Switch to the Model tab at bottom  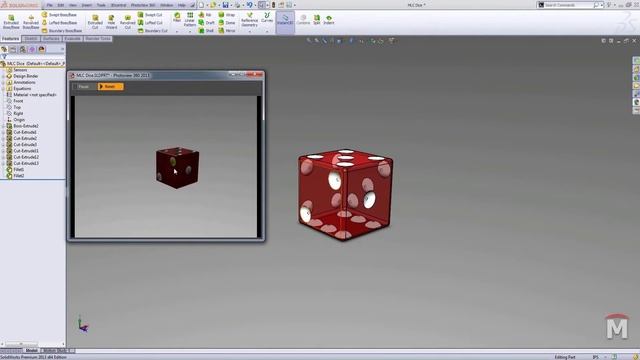click(31, 351)
